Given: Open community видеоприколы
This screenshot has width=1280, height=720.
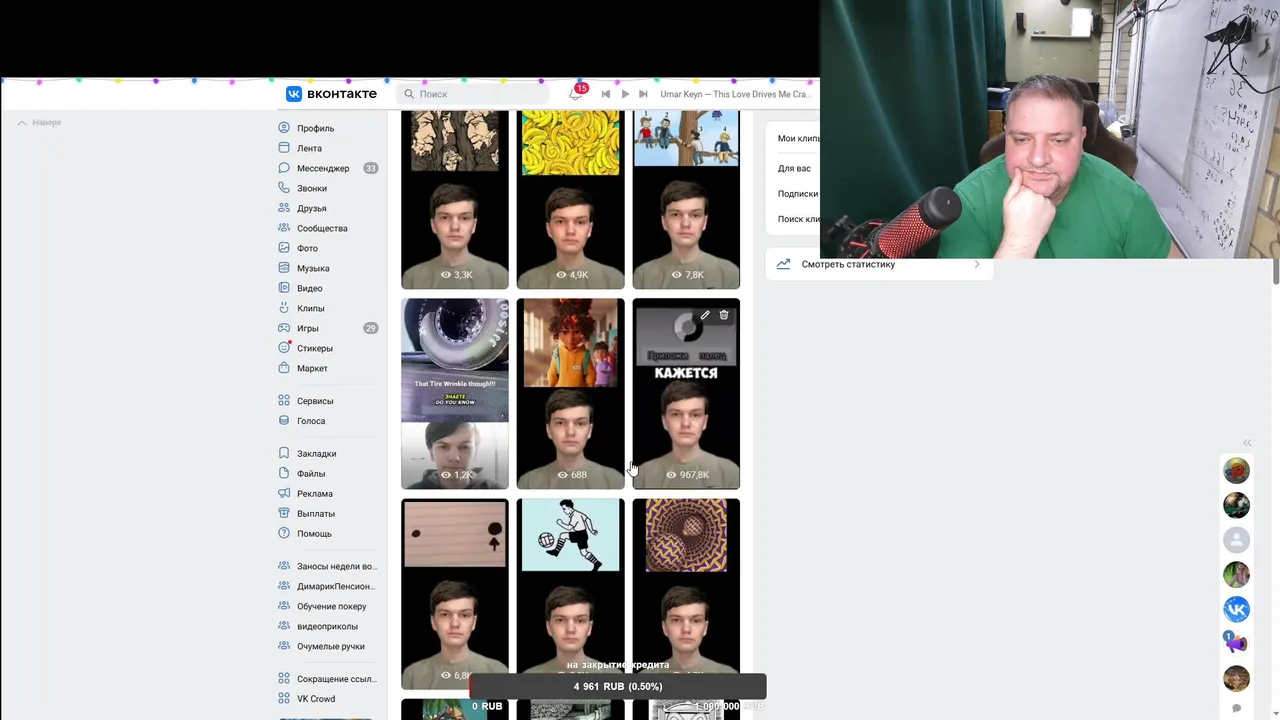Looking at the screenshot, I should [327, 626].
